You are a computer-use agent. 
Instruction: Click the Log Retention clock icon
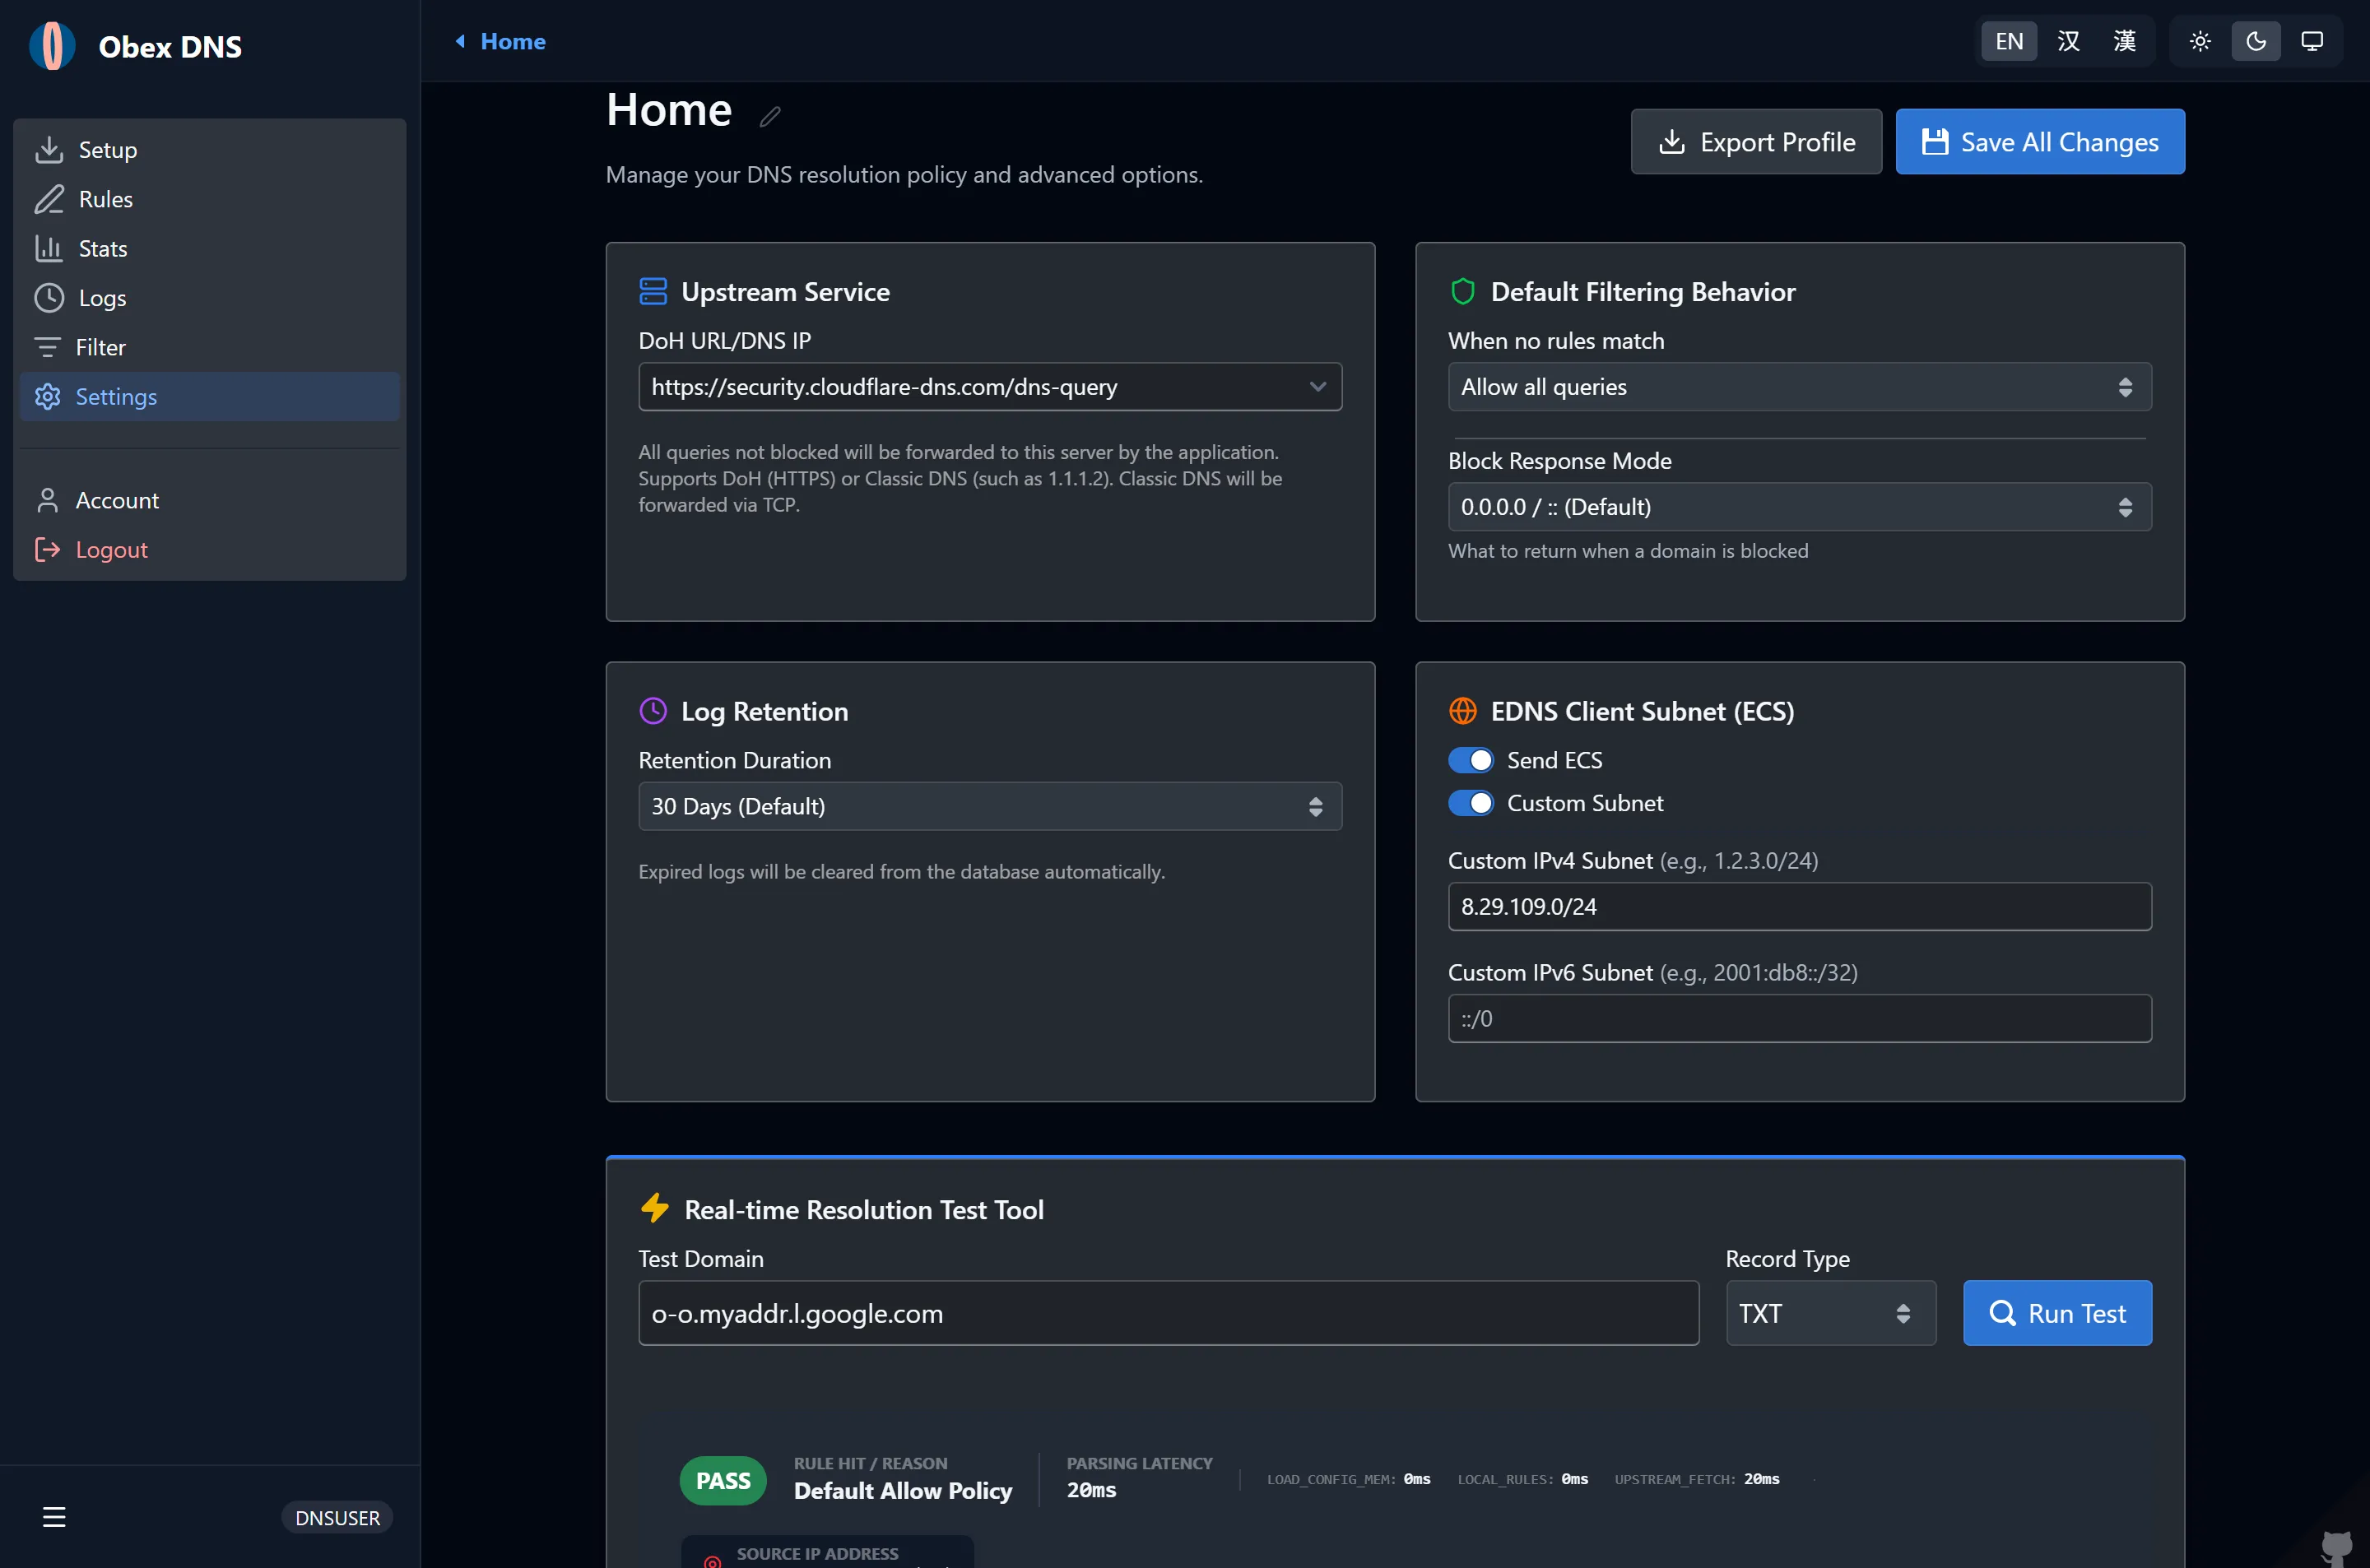pos(653,711)
